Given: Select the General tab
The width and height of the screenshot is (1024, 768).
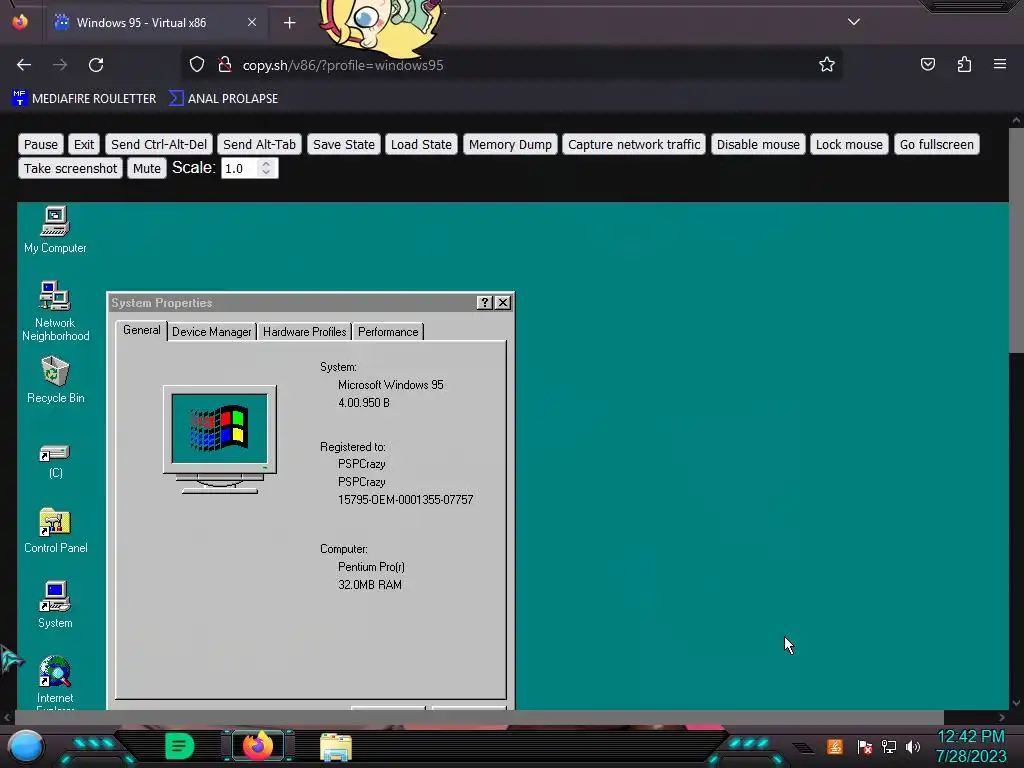Looking at the screenshot, I should [x=142, y=330].
